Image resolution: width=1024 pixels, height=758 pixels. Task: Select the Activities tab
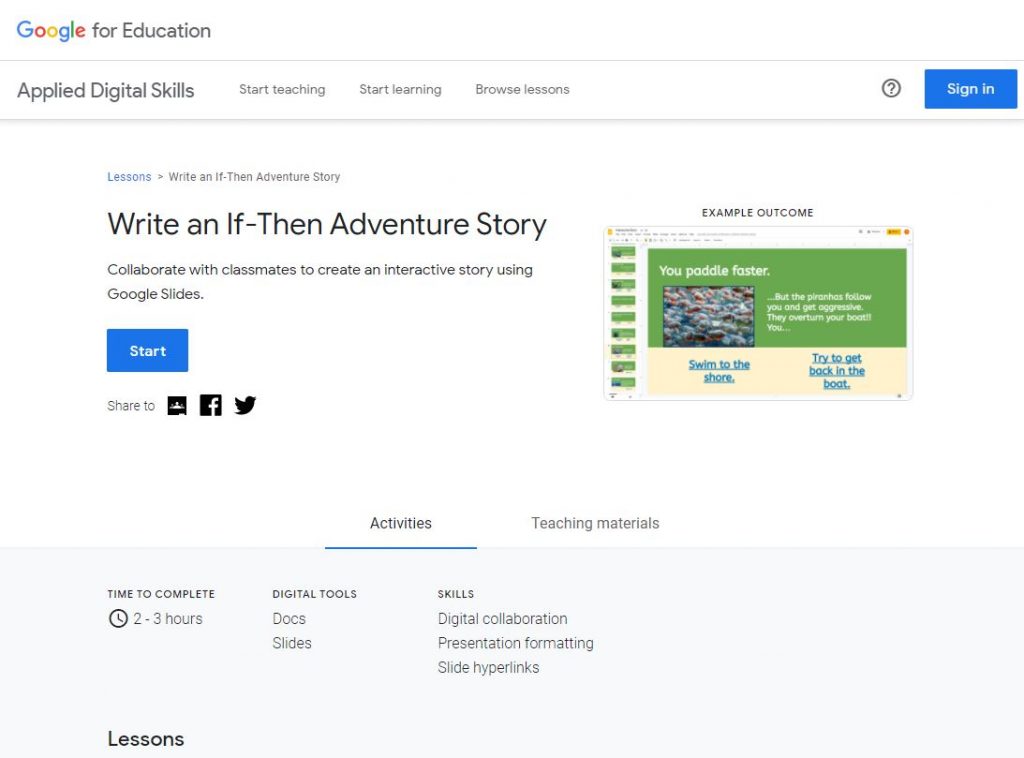coord(400,523)
